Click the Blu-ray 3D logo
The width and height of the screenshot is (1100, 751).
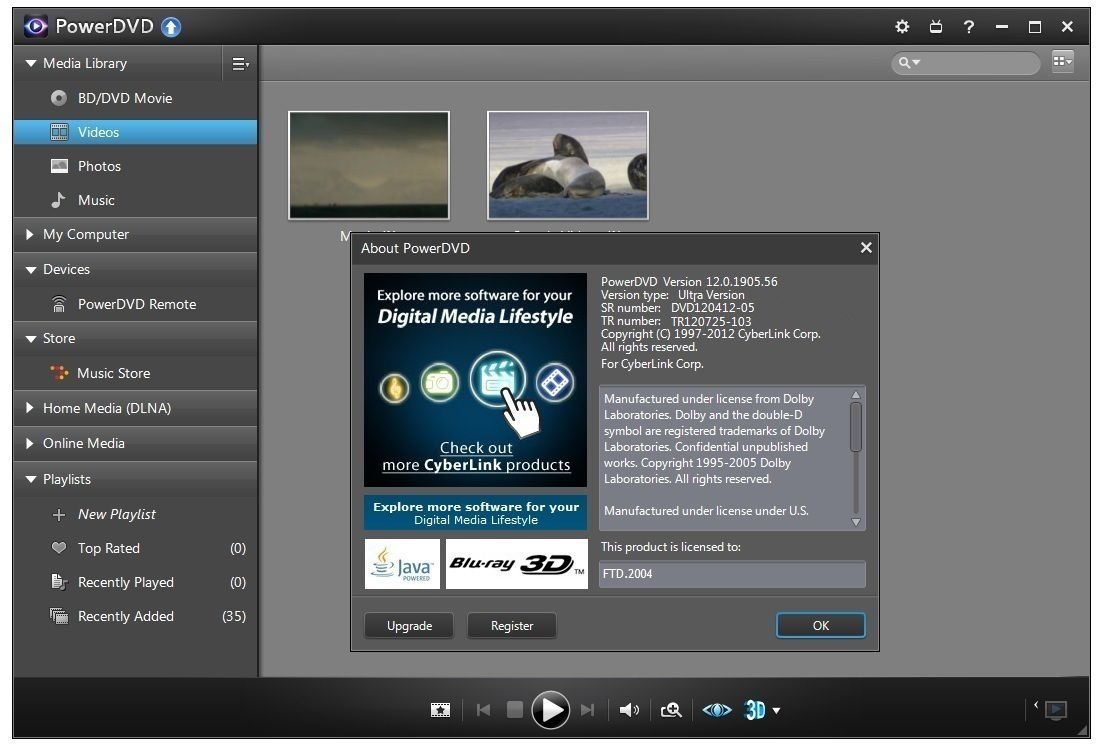click(516, 564)
